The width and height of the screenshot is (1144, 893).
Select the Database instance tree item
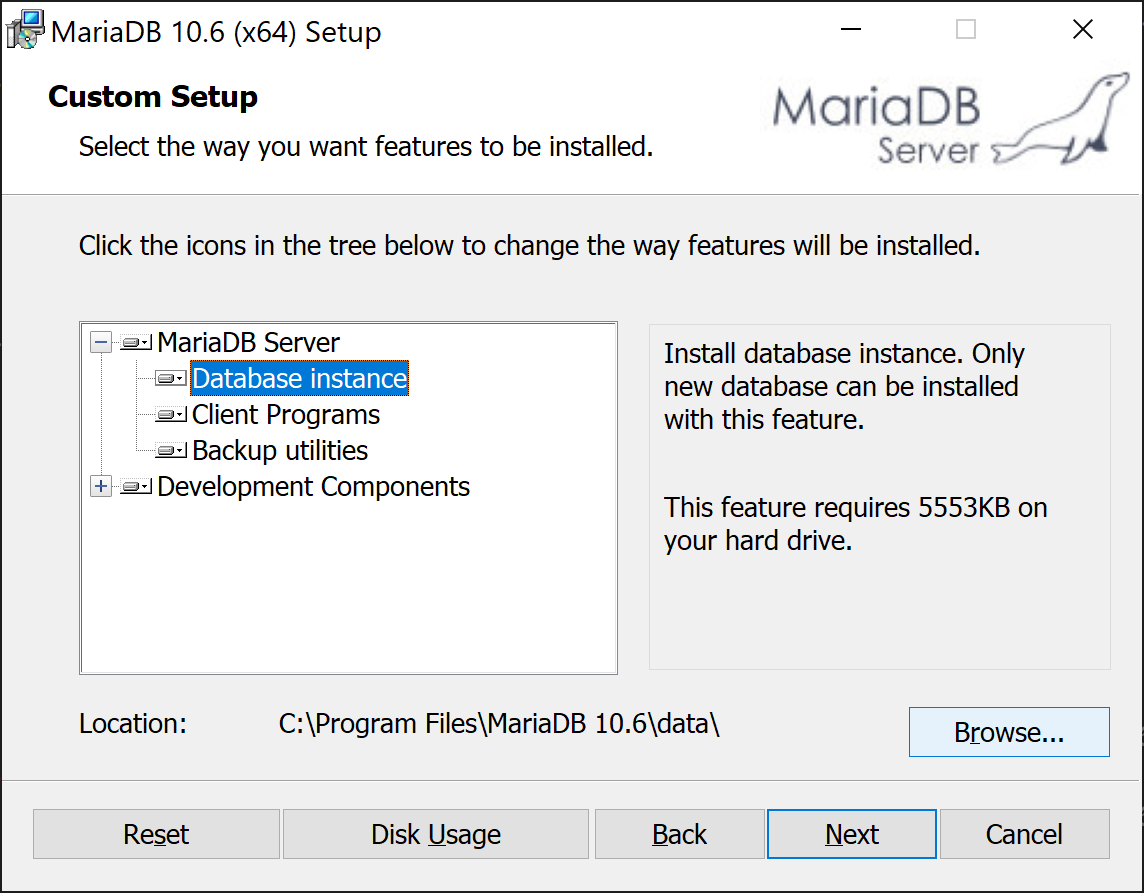tap(299, 379)
